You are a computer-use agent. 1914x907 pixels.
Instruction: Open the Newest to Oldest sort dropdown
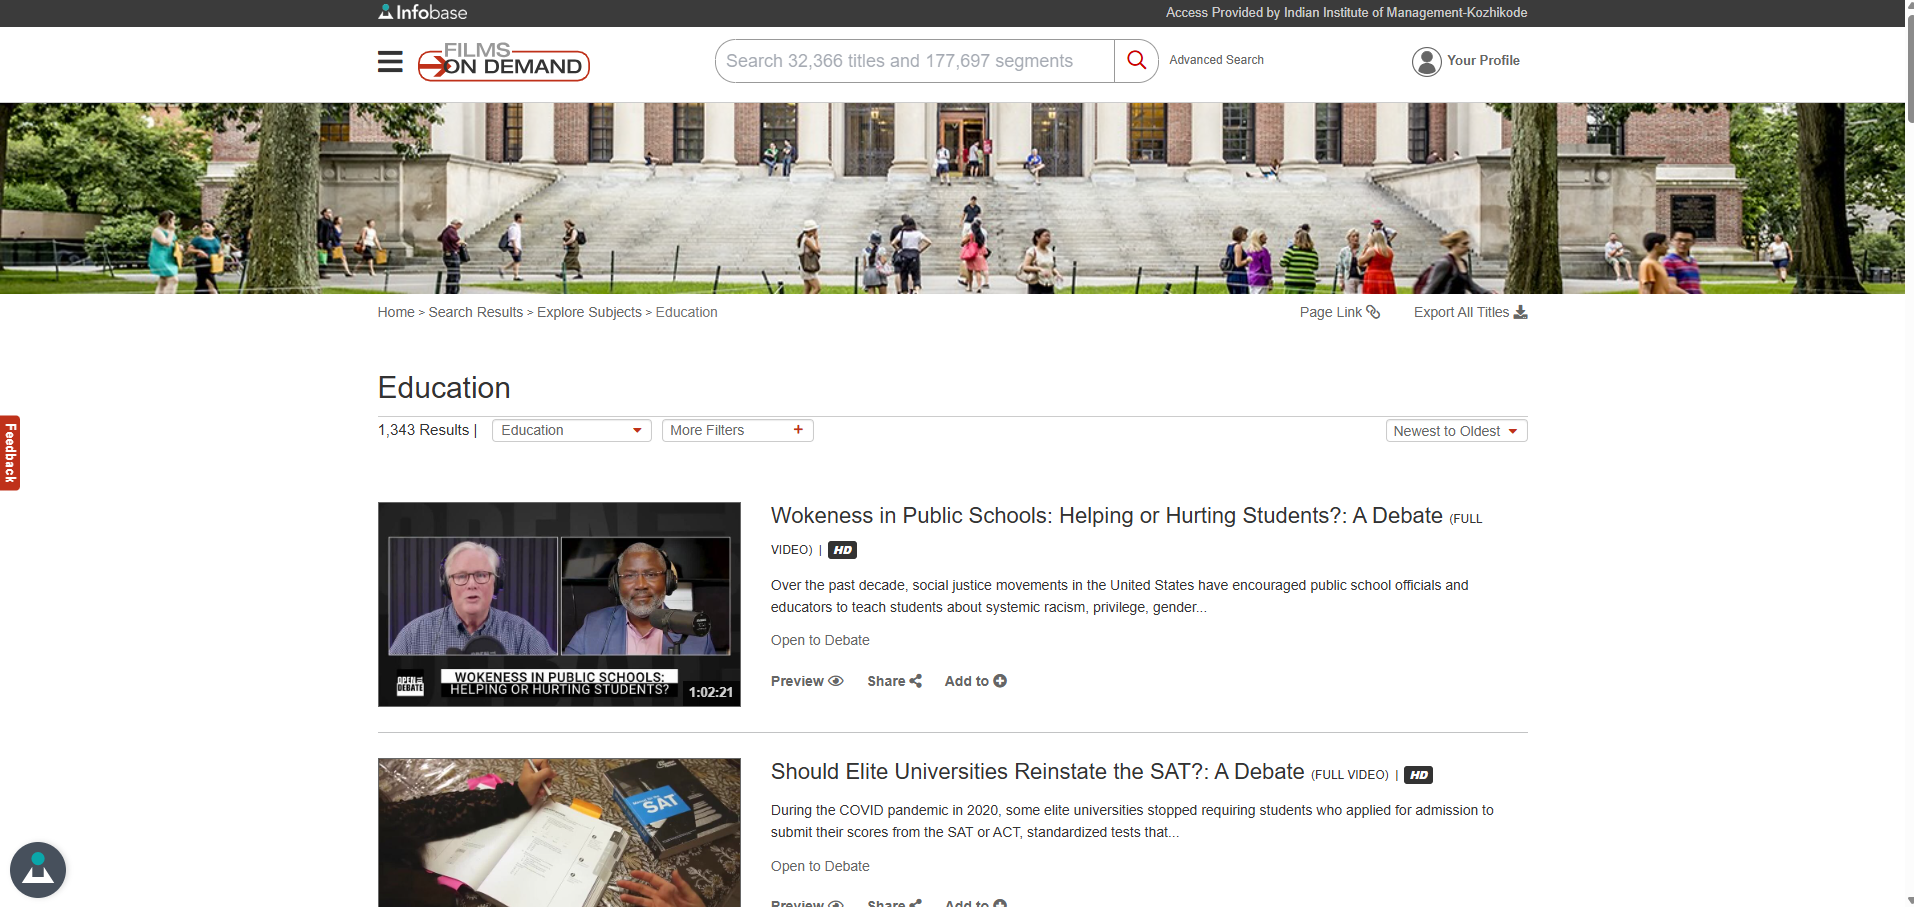click(1455, 431)
